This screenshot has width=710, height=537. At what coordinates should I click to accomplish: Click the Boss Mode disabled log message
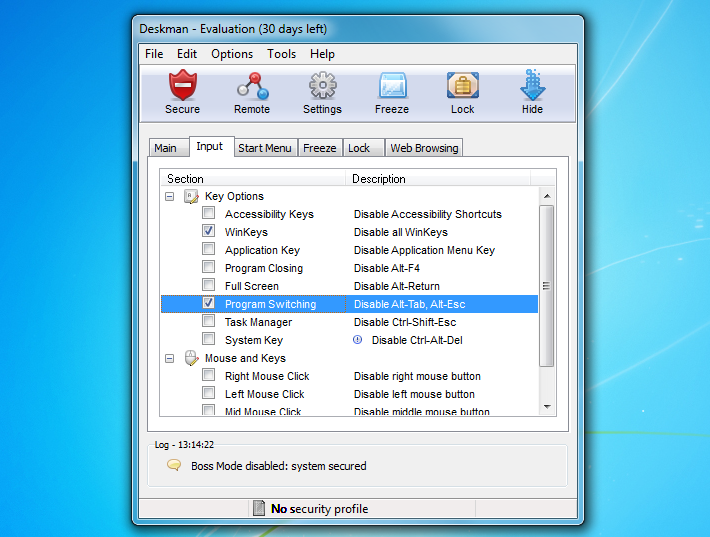278,466
